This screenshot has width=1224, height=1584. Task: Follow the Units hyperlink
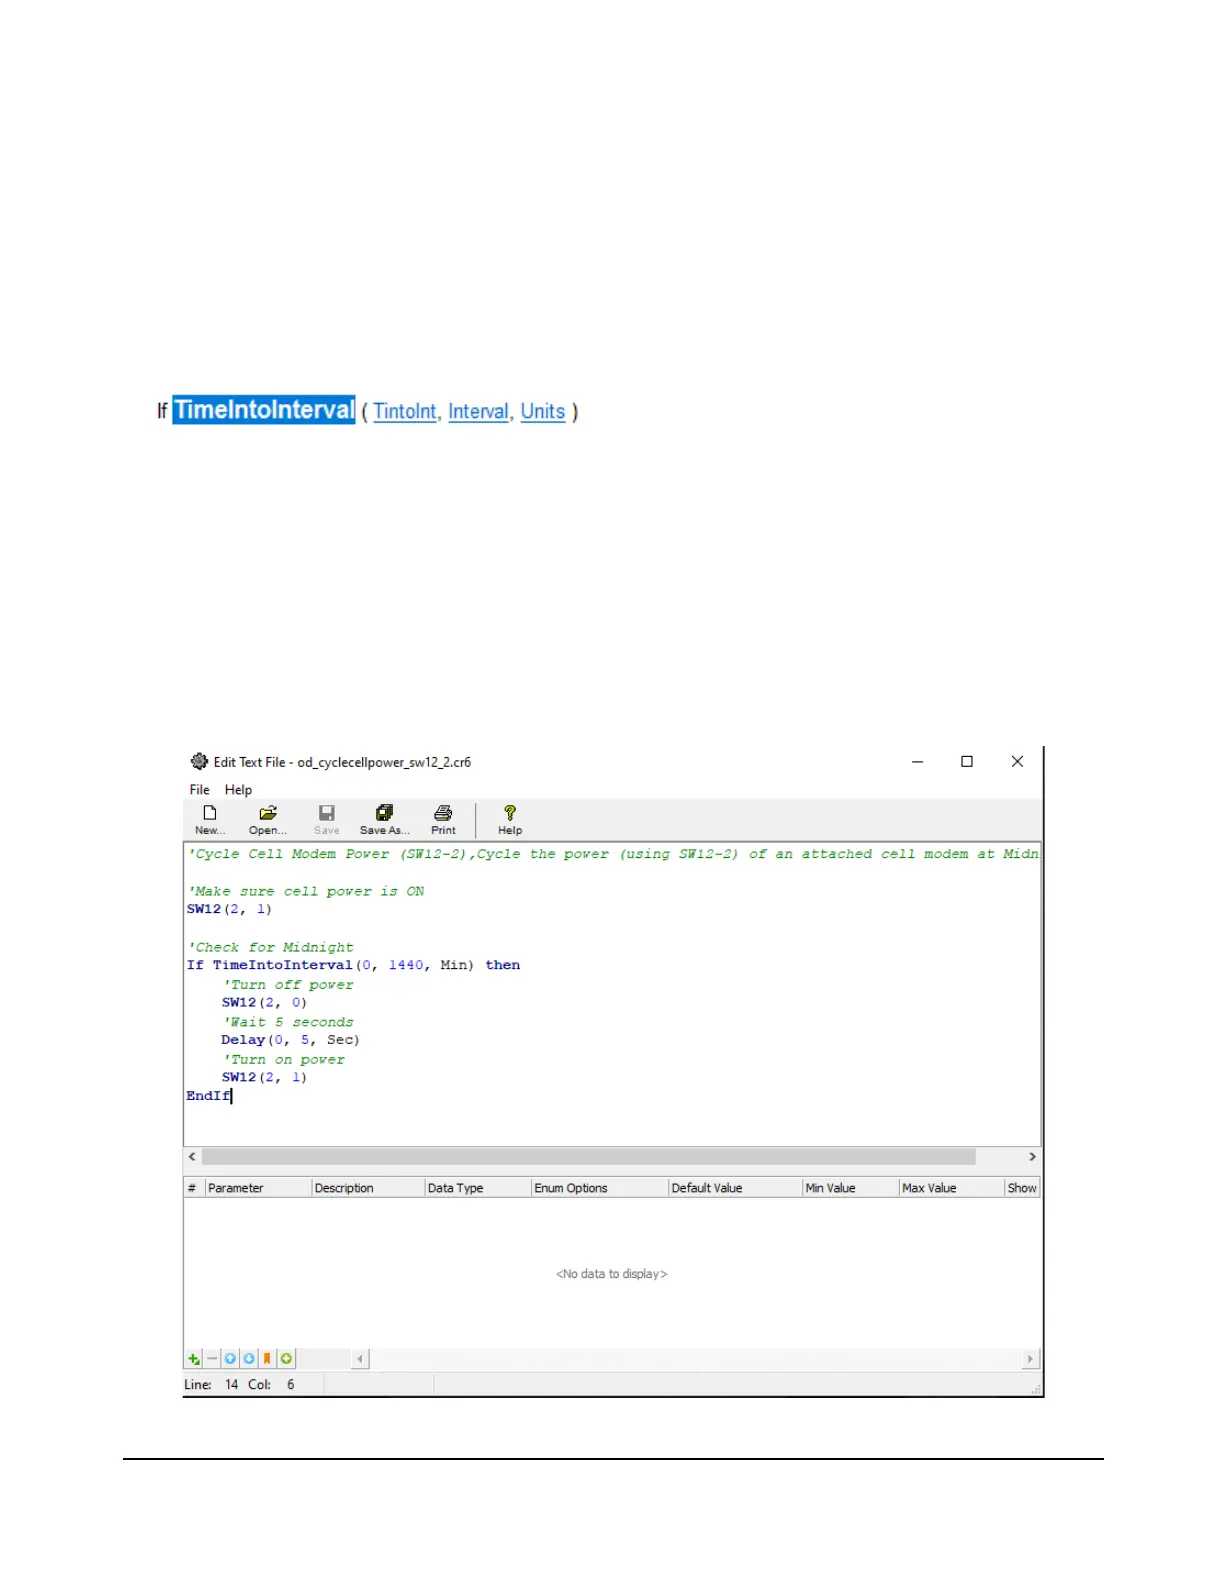pyautogui.click(x=543, y=412)
